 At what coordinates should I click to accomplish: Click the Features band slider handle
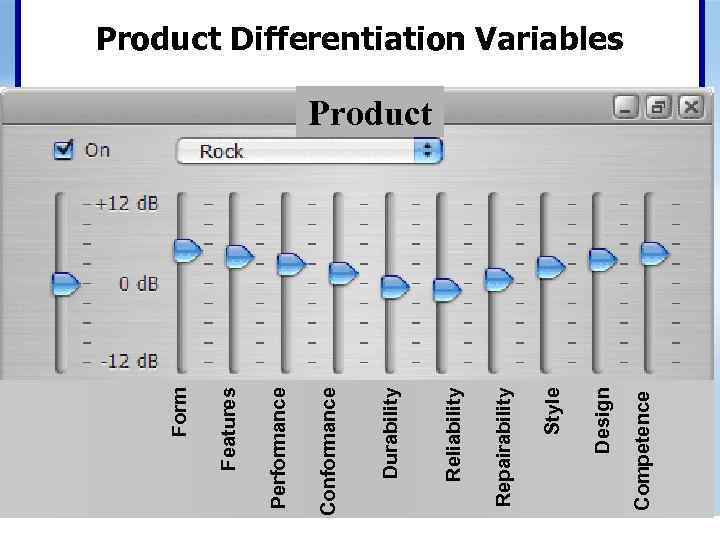pos(239,256)
